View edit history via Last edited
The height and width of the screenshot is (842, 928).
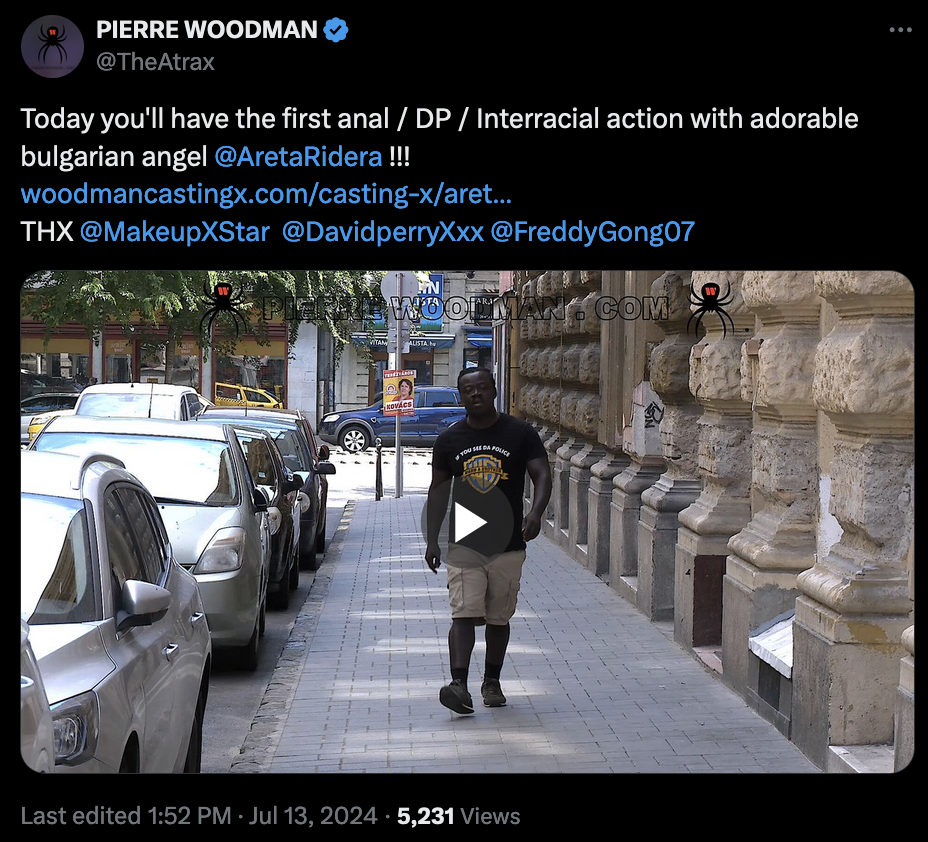(80, 816)
